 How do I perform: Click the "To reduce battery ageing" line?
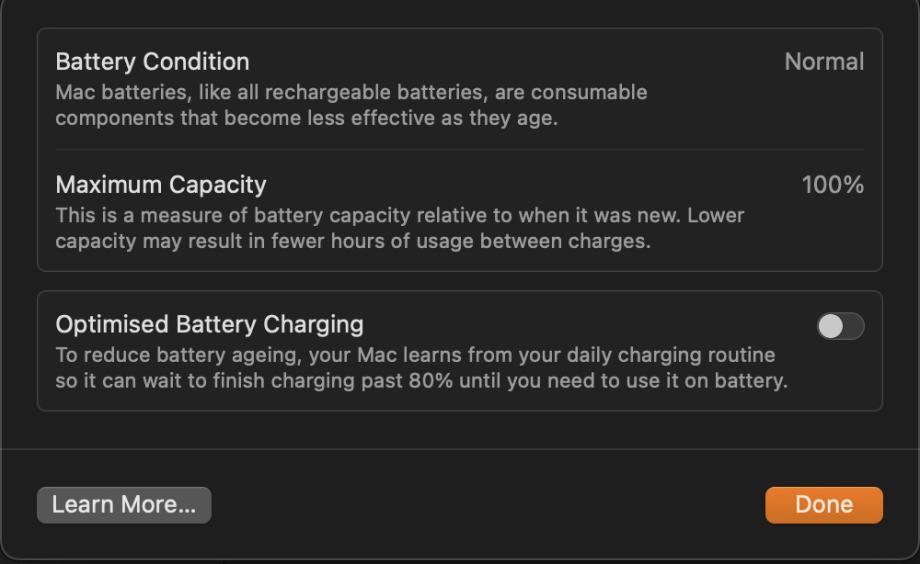pos(415,355)
